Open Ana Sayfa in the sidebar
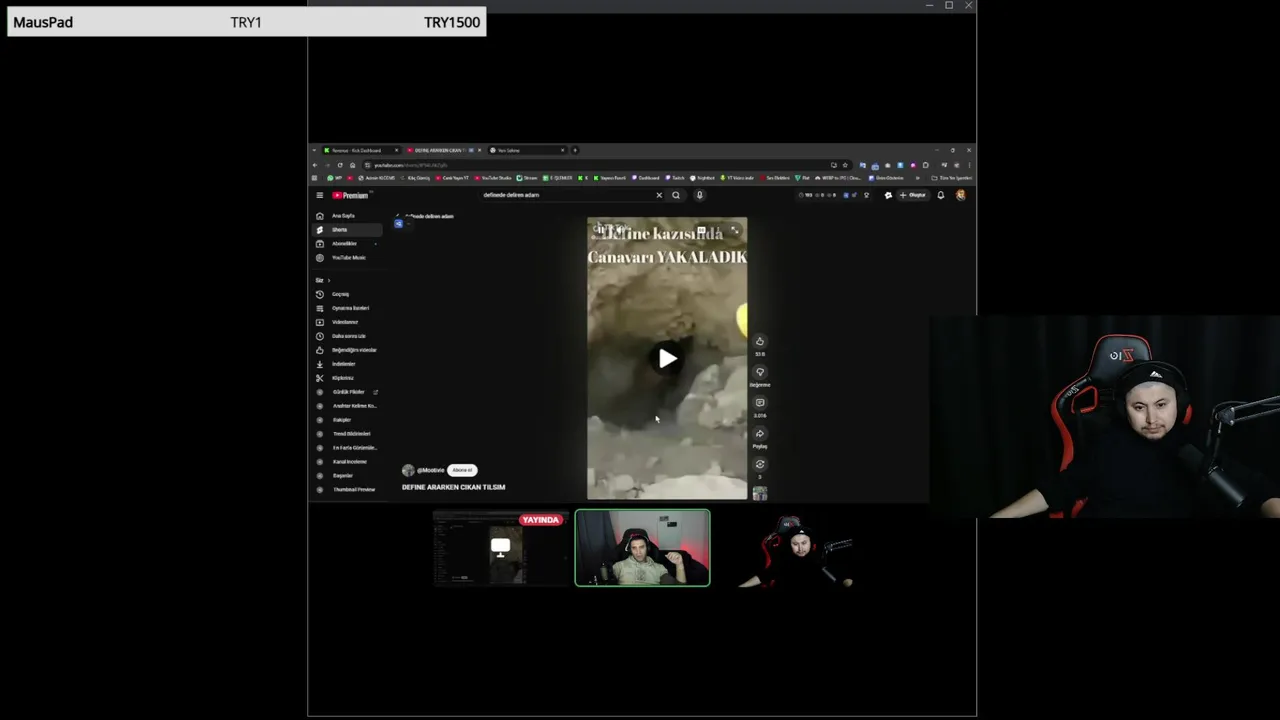 [x=347, y=216]
